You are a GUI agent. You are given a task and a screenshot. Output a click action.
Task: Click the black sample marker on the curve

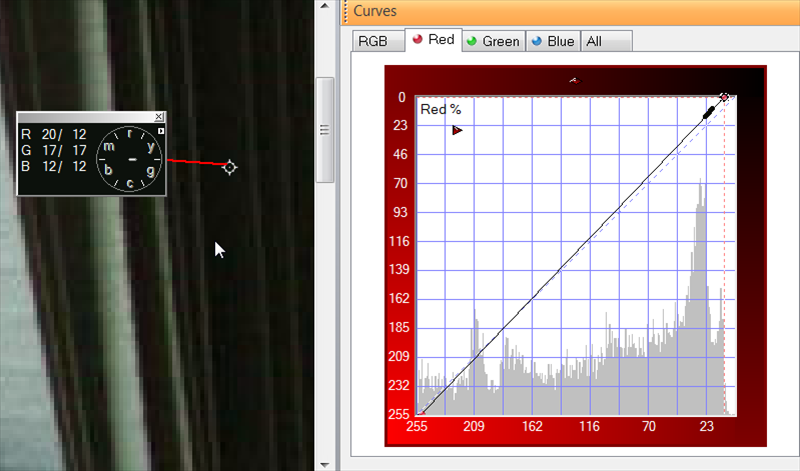(x=708, y=113)
